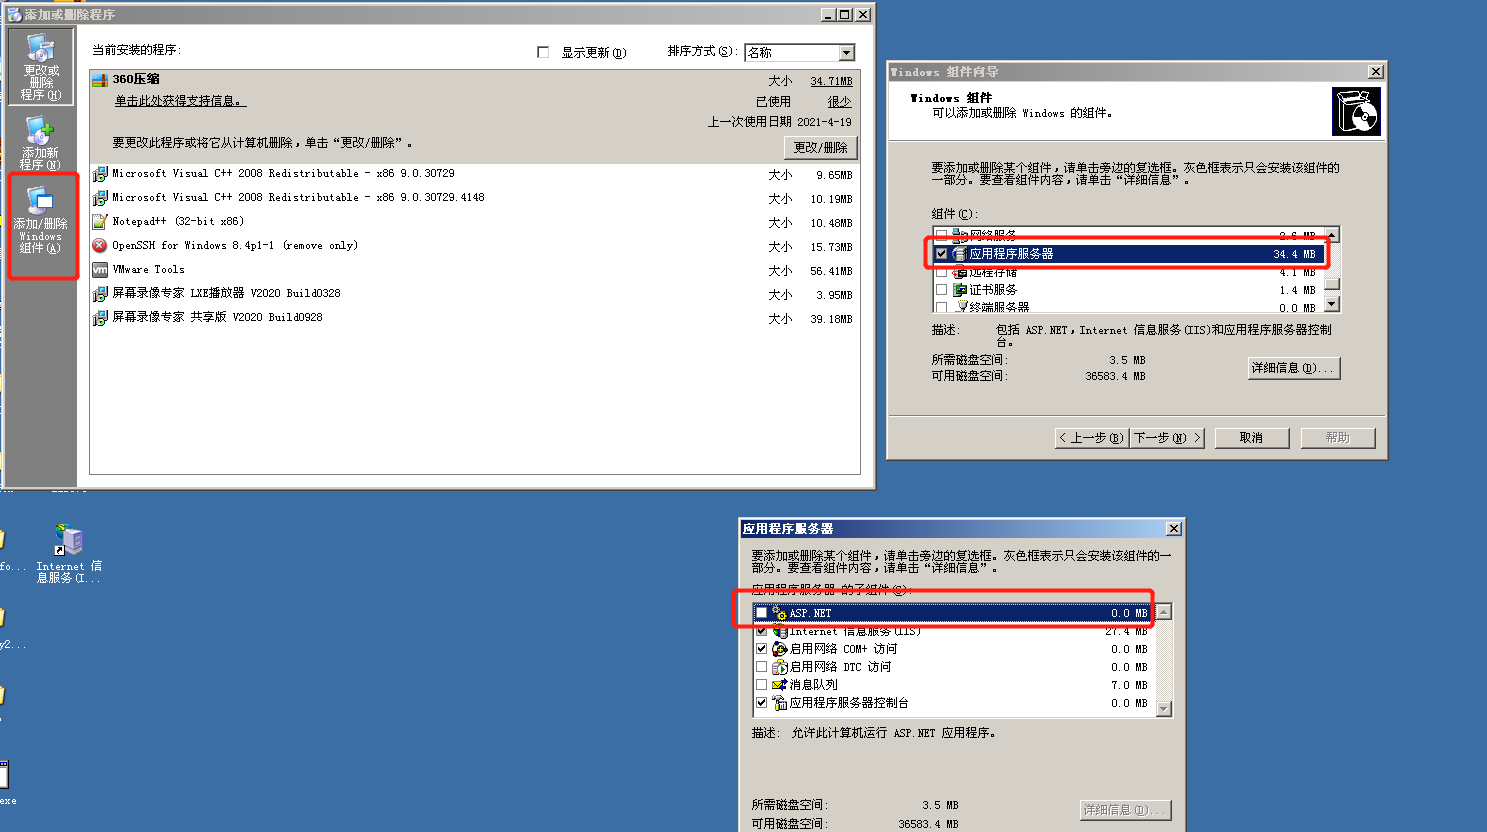
Task: Click the 360压缩 program icon
Action: 100,80
